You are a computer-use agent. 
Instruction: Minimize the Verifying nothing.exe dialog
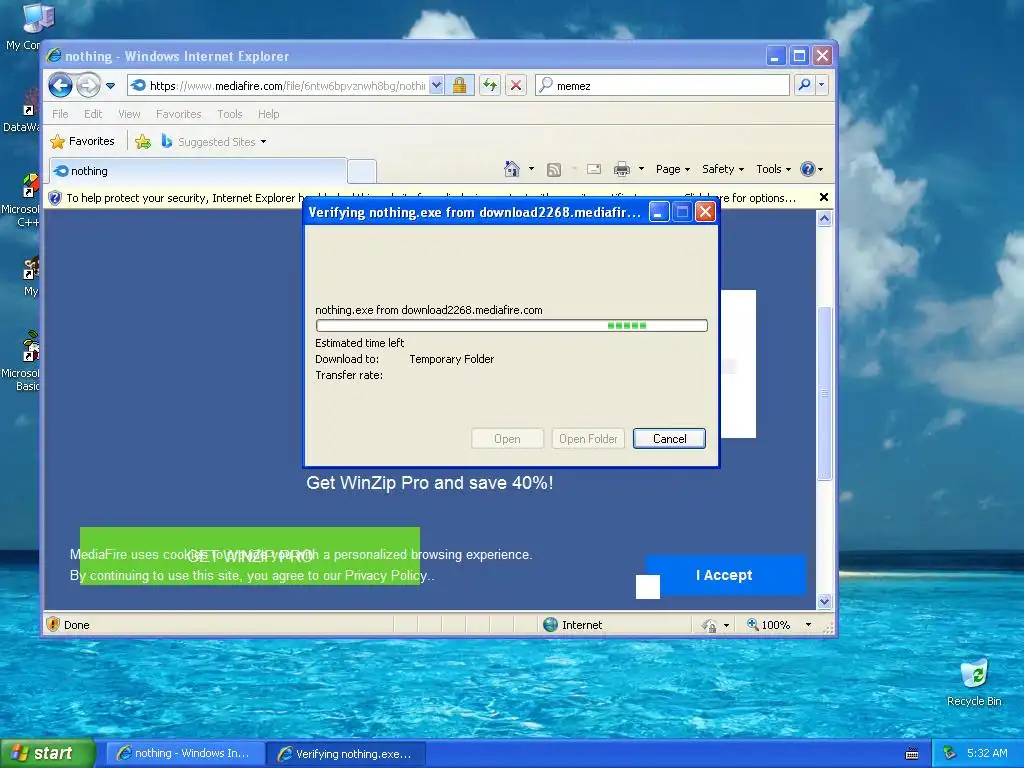659,212
